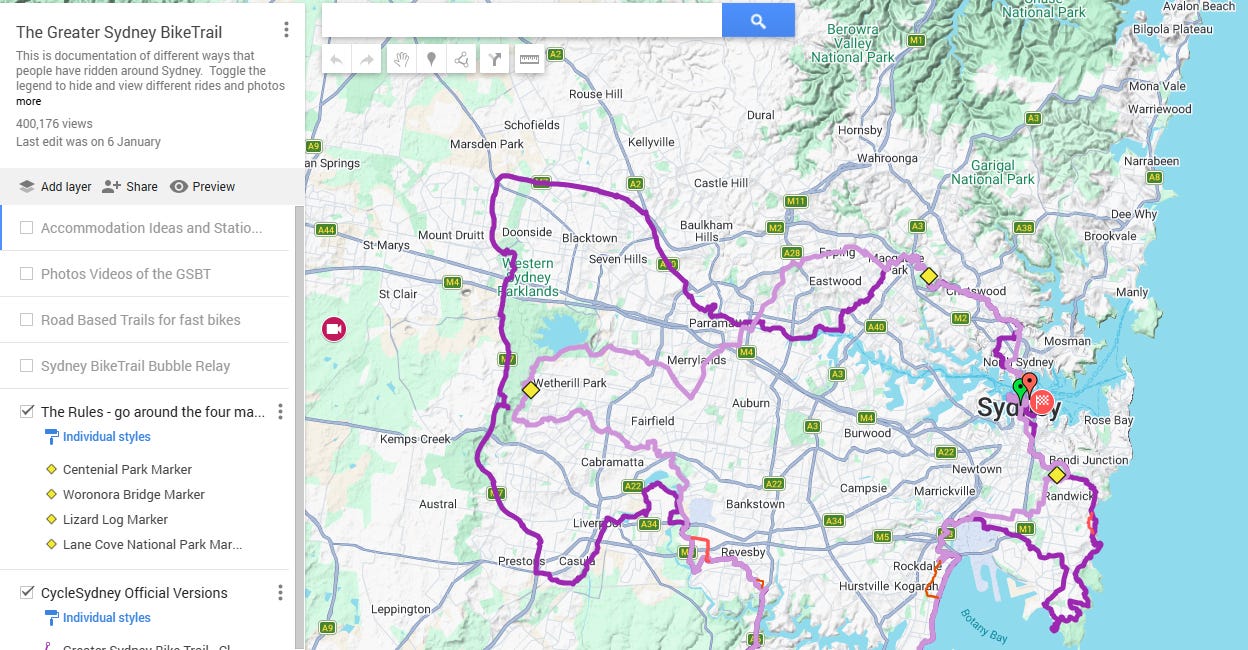Click the Castle Hill label on the map
The height and width of the screenshot is (650, 1248).
[x=721, y=183]
